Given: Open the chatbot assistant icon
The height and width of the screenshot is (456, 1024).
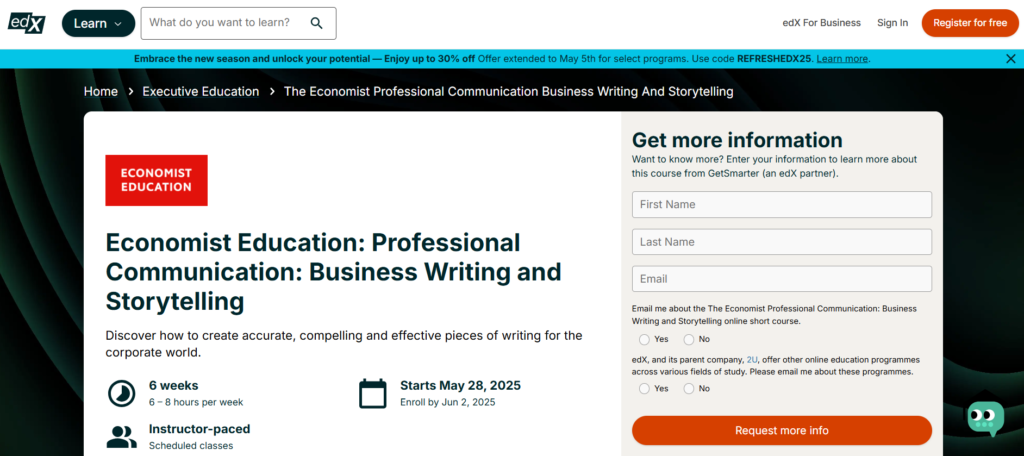Looking at the screenshot, I should click(x=985, y=418).
